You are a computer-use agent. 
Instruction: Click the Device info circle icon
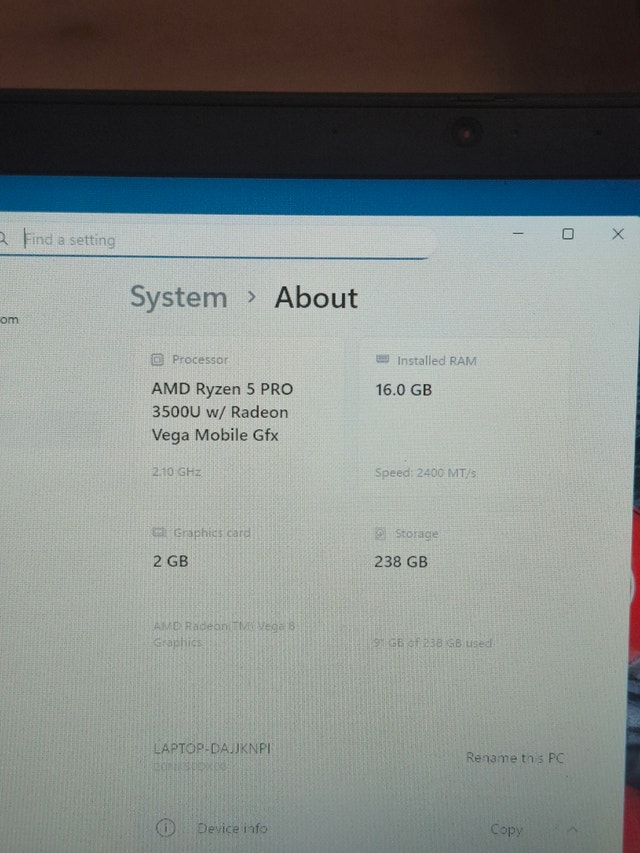pos(165,828)
